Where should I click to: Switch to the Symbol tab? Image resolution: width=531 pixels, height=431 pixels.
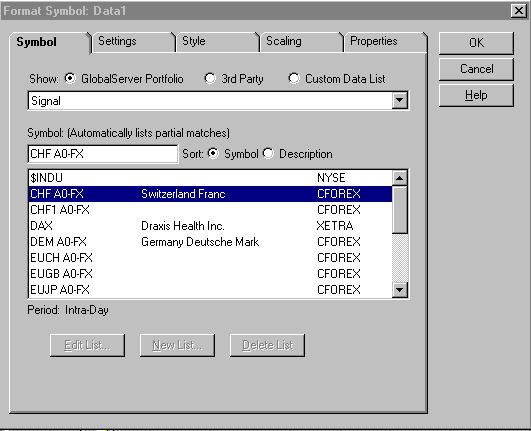pyautogui.click(x=50, y=42)
